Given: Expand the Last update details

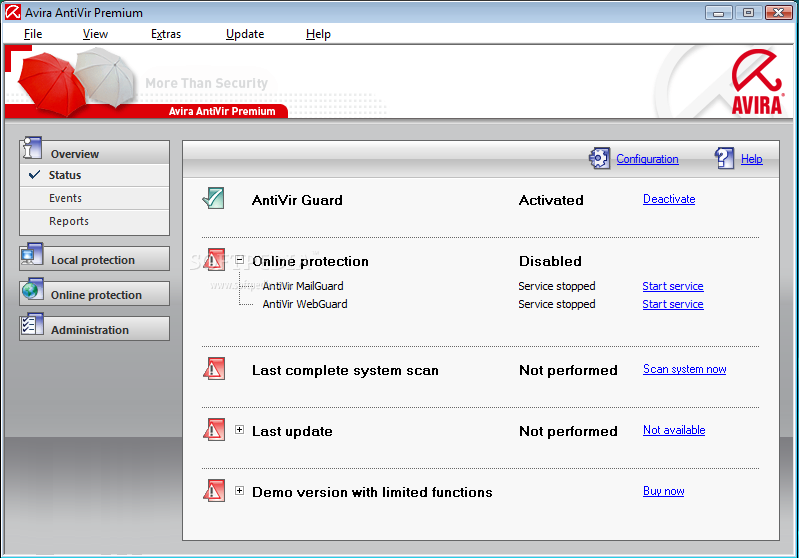Looking at the screenshot, I should coord(239,430).
